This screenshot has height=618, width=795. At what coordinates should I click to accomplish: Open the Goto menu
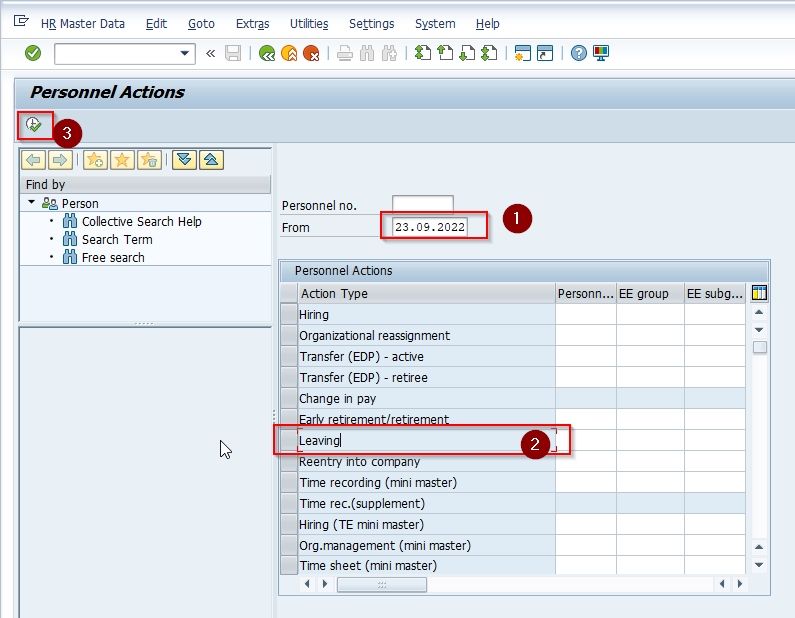pos(201,24)
